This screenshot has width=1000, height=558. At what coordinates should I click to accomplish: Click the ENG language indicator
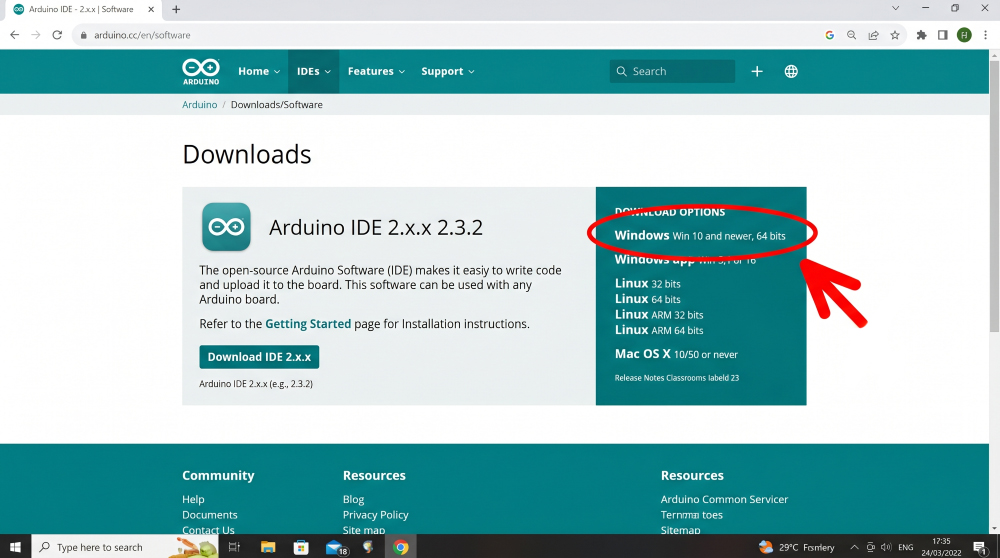(905, 547)
